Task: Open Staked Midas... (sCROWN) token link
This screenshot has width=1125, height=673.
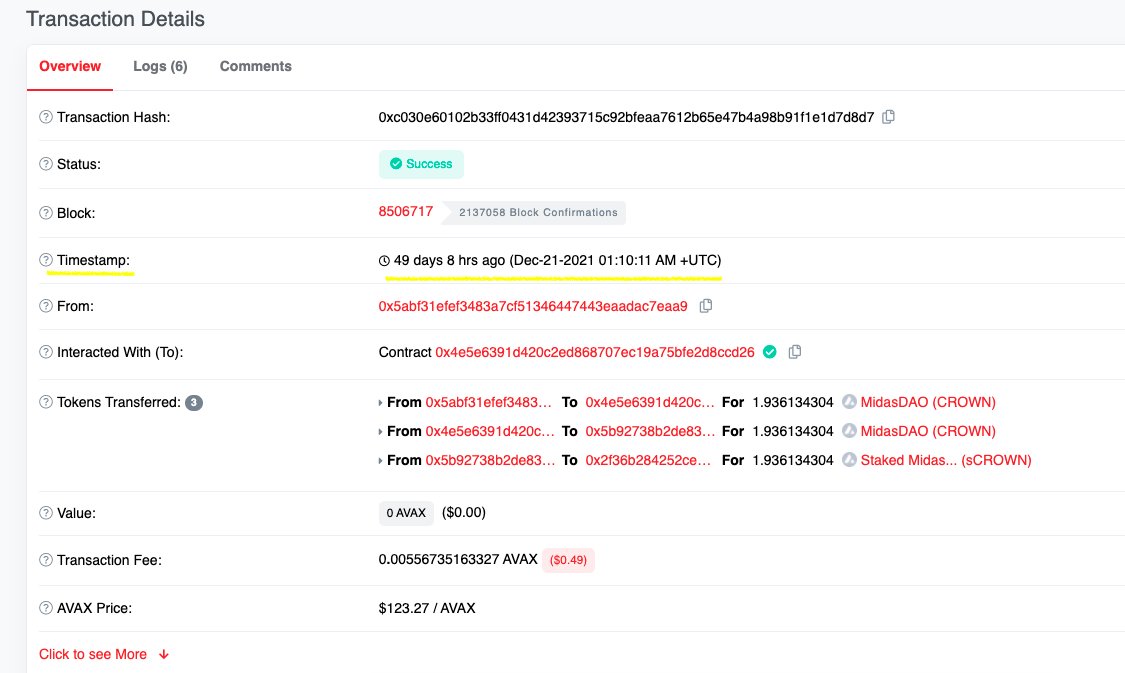Action: pyautogui.click(x=946, y=461)
